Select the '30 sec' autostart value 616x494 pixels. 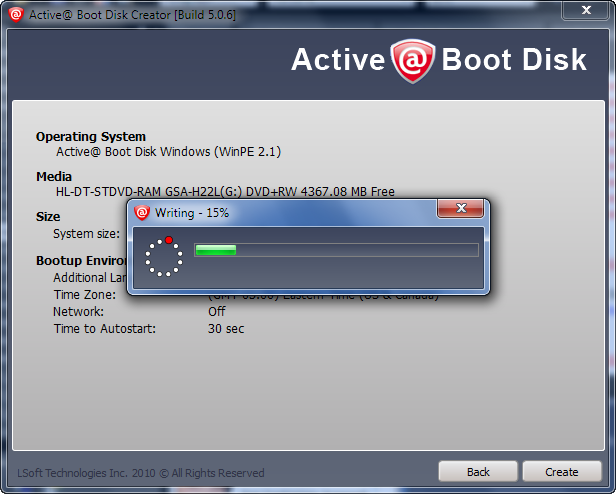pyautogui.click(x=226, y=328)
